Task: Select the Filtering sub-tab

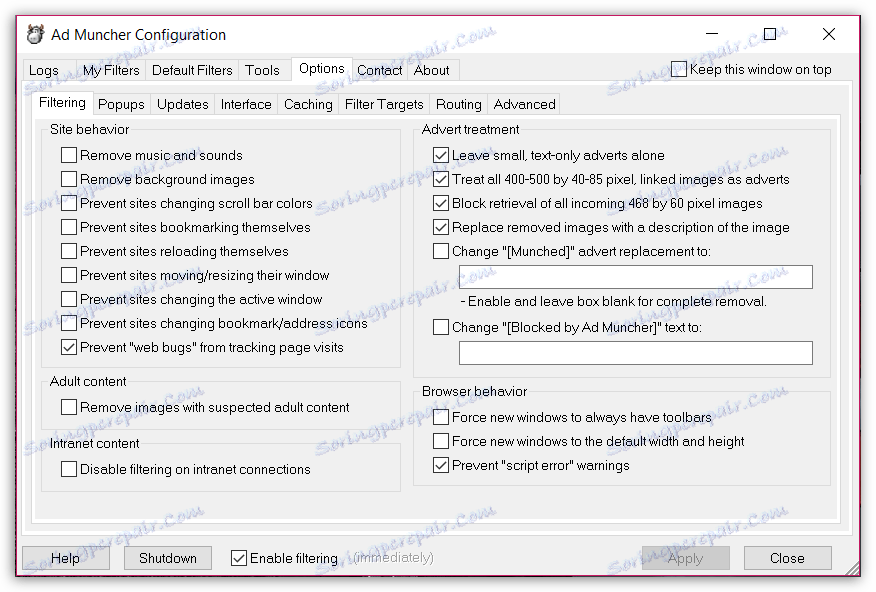Action: coord(62,103)
